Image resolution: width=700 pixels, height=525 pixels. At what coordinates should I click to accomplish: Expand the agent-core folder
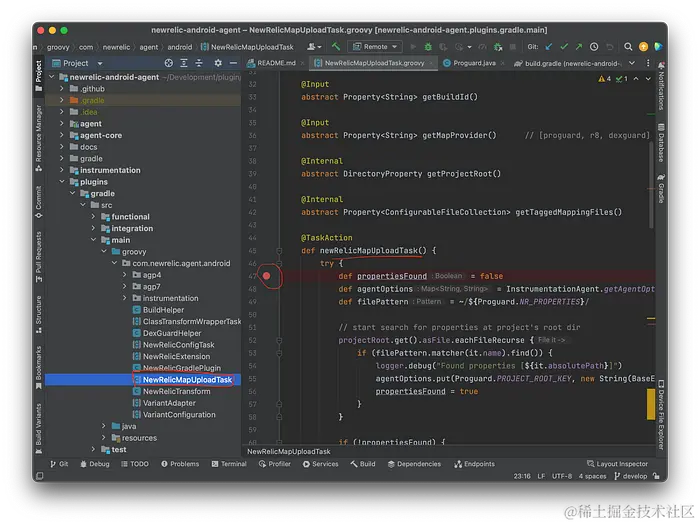[62, 135]
